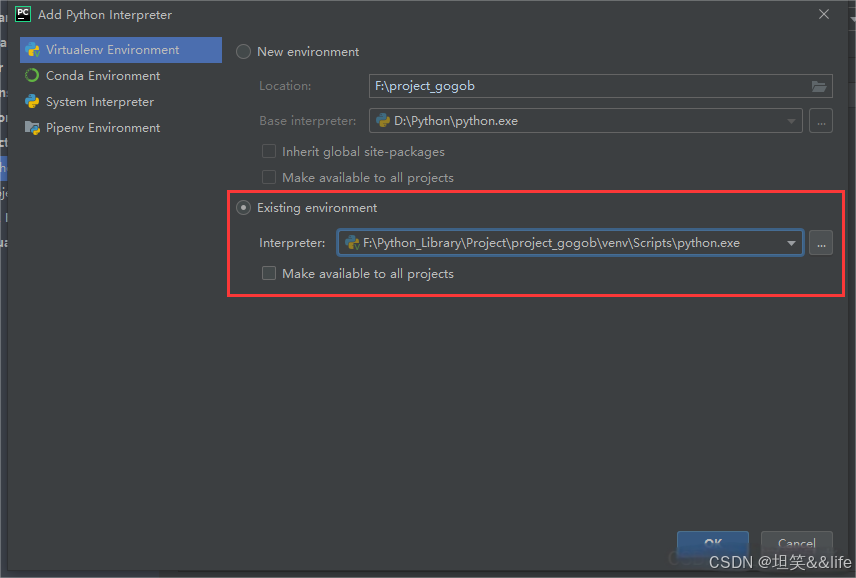Click the Location field F:\project_gogob
Viewport: 856px width, 578px height.
tap(601, 86)
